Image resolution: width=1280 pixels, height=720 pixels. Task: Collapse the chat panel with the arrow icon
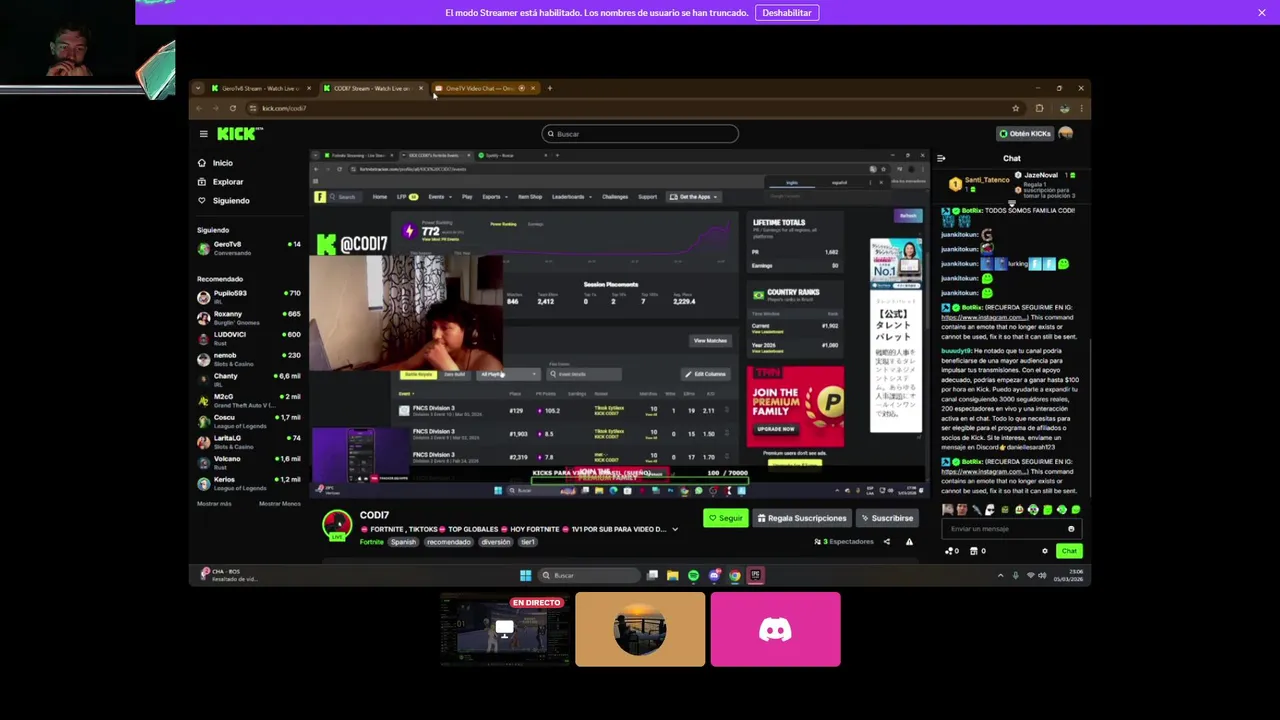click(x=941, y=158)
